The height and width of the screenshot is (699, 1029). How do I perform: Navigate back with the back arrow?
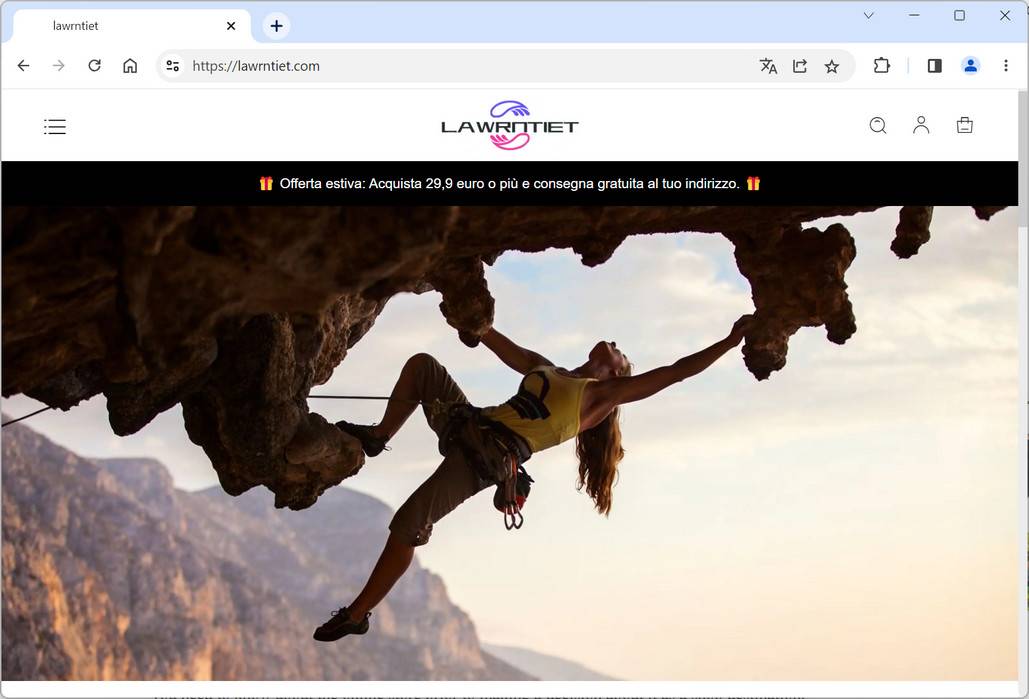pos(23,65)
